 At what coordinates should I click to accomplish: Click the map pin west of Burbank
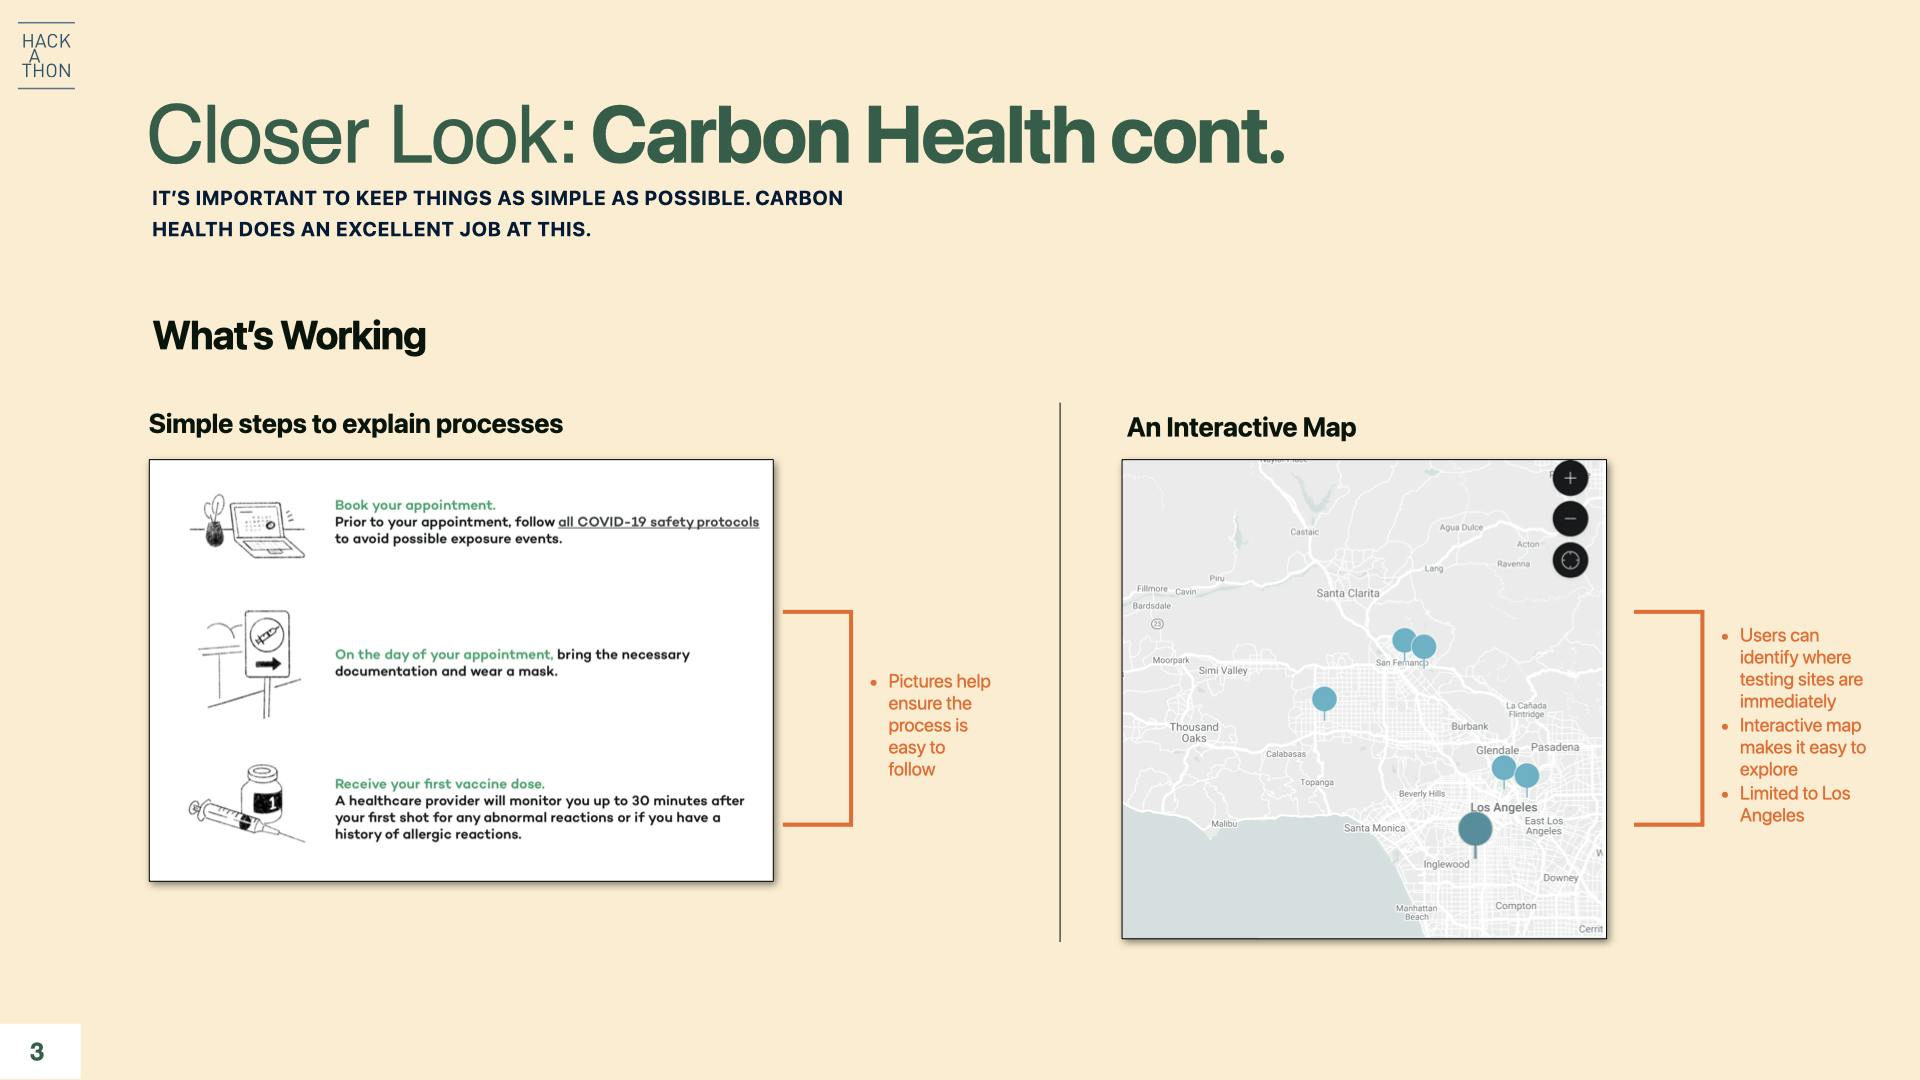(x=1324, y=699)
